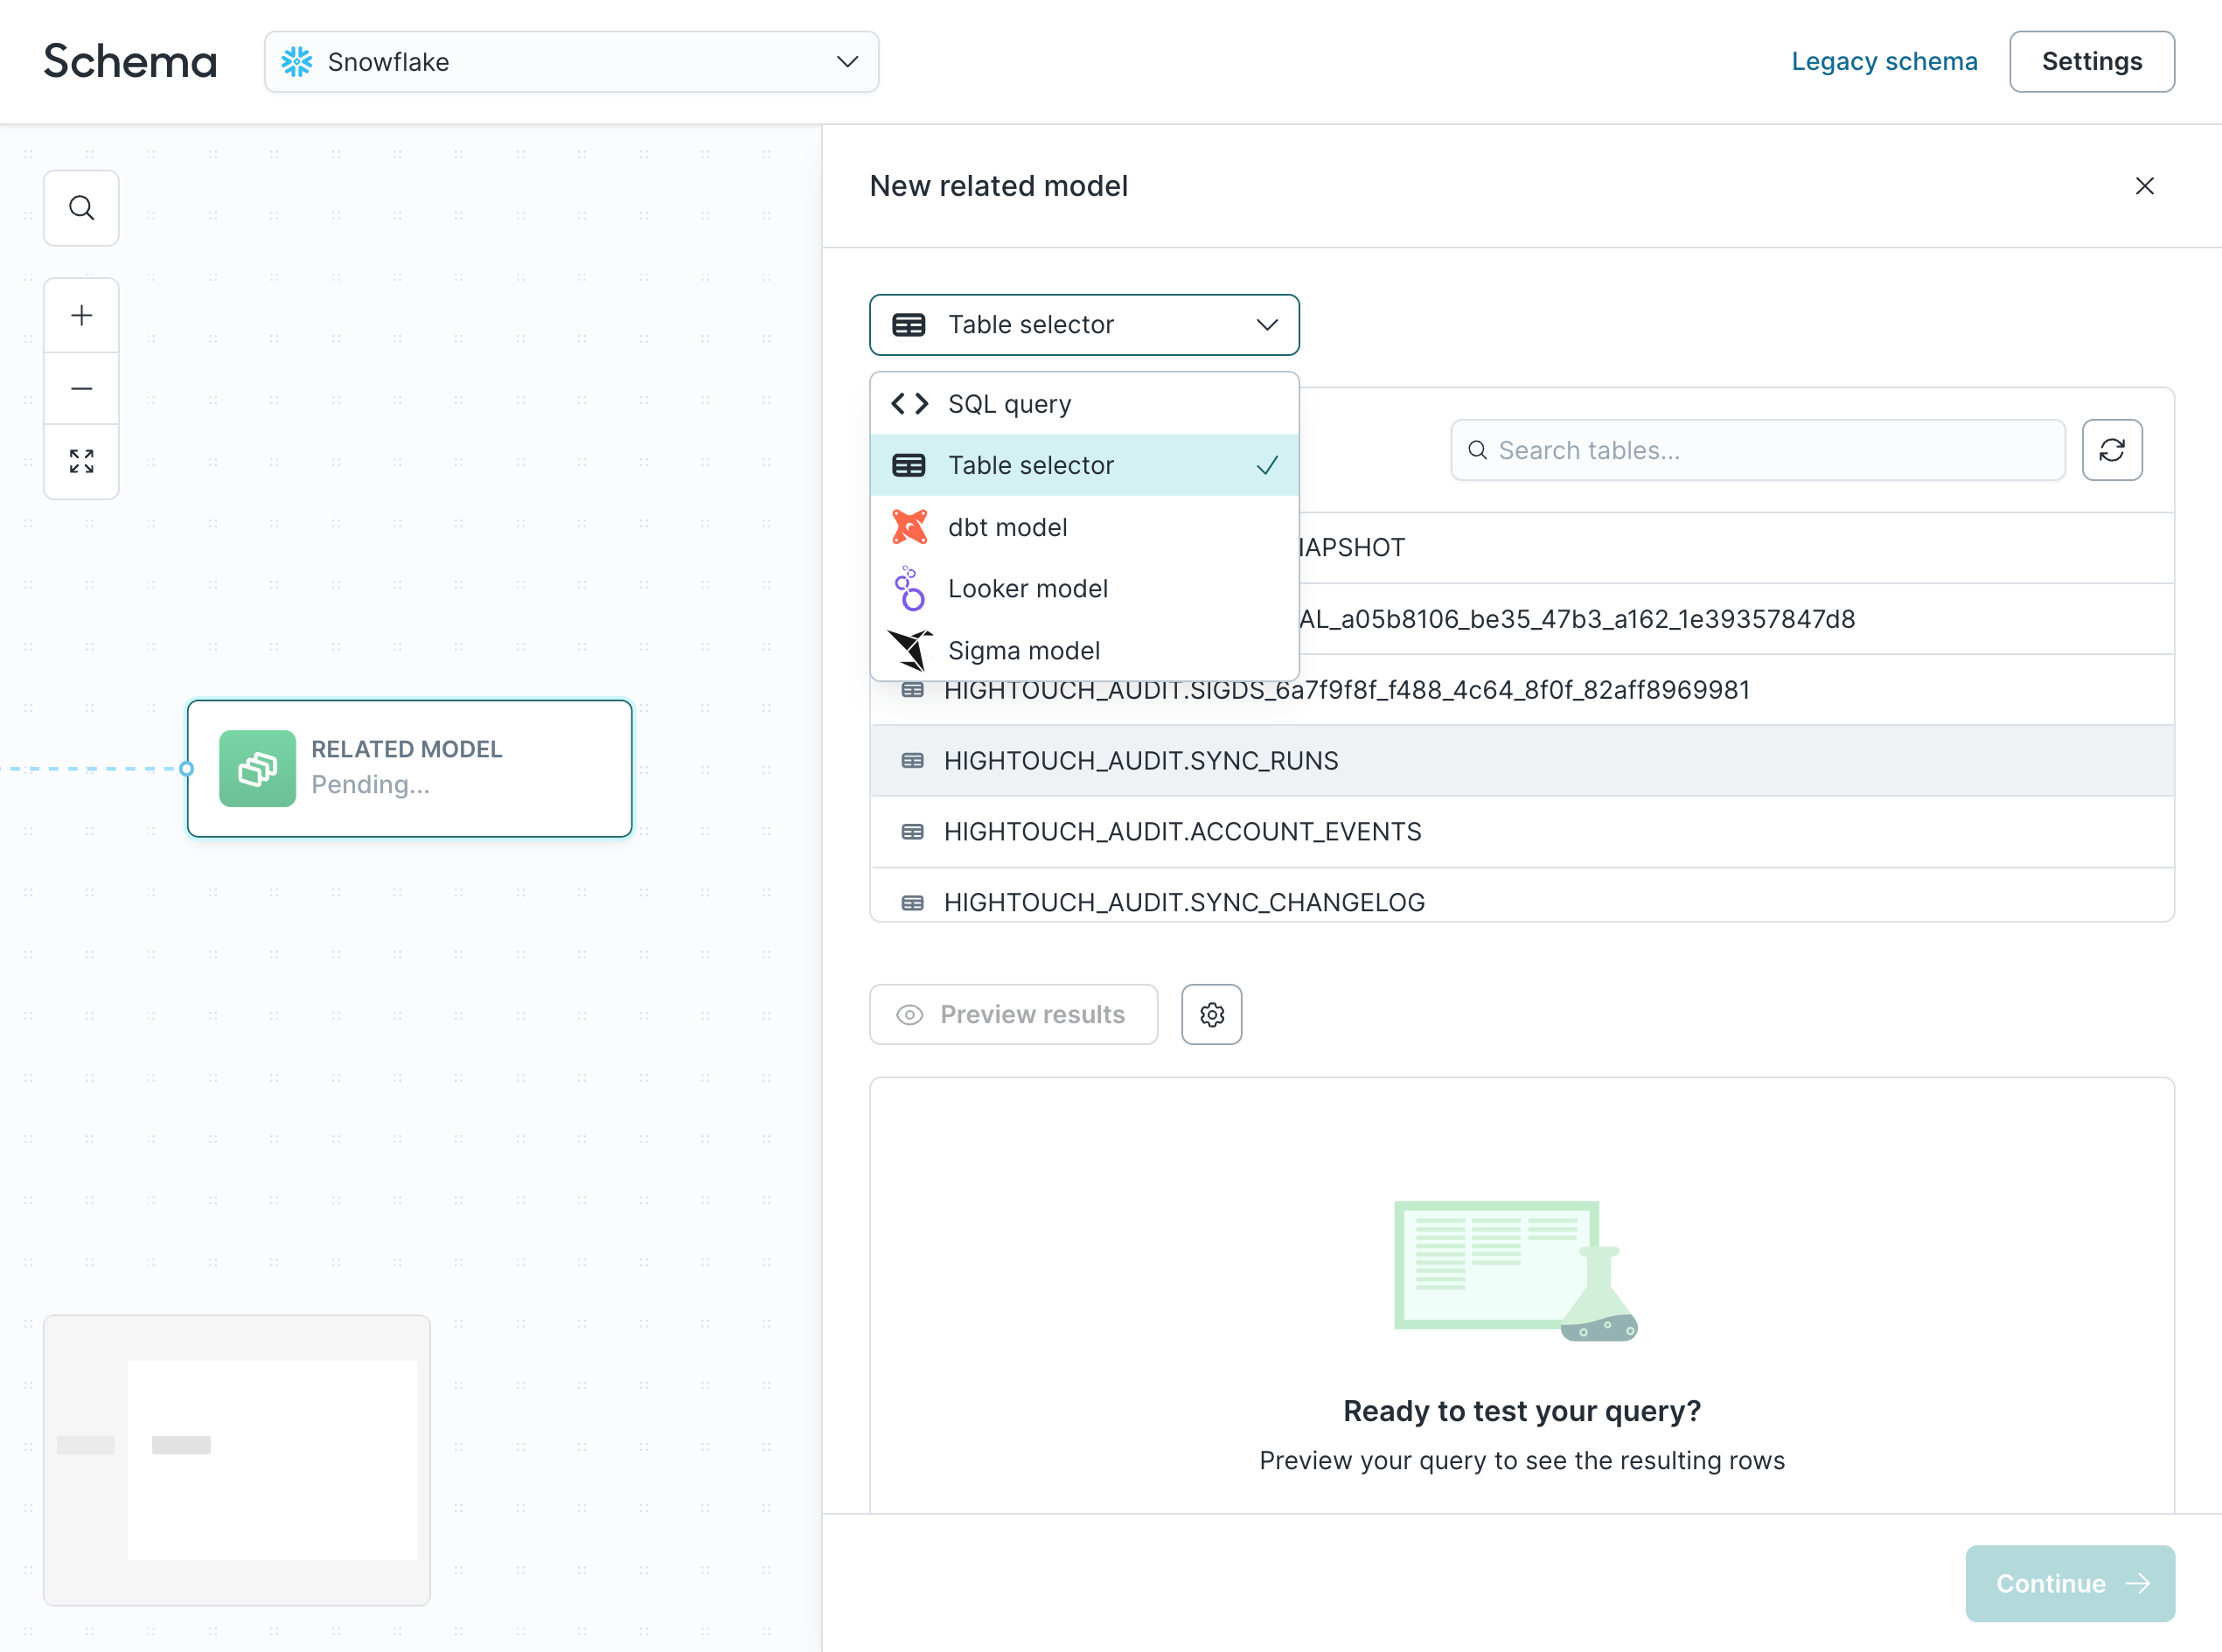This screenshot has width=2222, height=1652.
Task: Select HIGHTOUCH_AUDIT.SYNC_CHANGELOG table
Action: tap(1185, 901)
